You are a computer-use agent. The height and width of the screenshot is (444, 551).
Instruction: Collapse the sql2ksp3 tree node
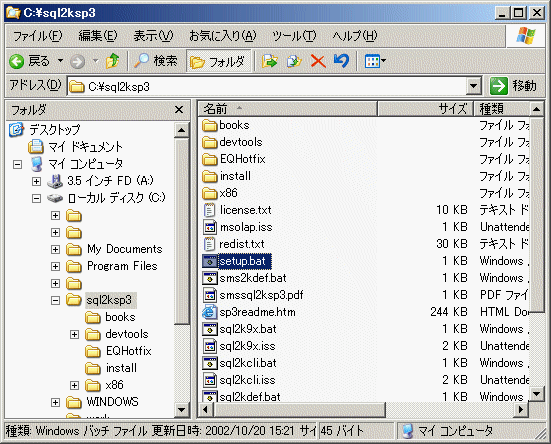pos(55,300)
